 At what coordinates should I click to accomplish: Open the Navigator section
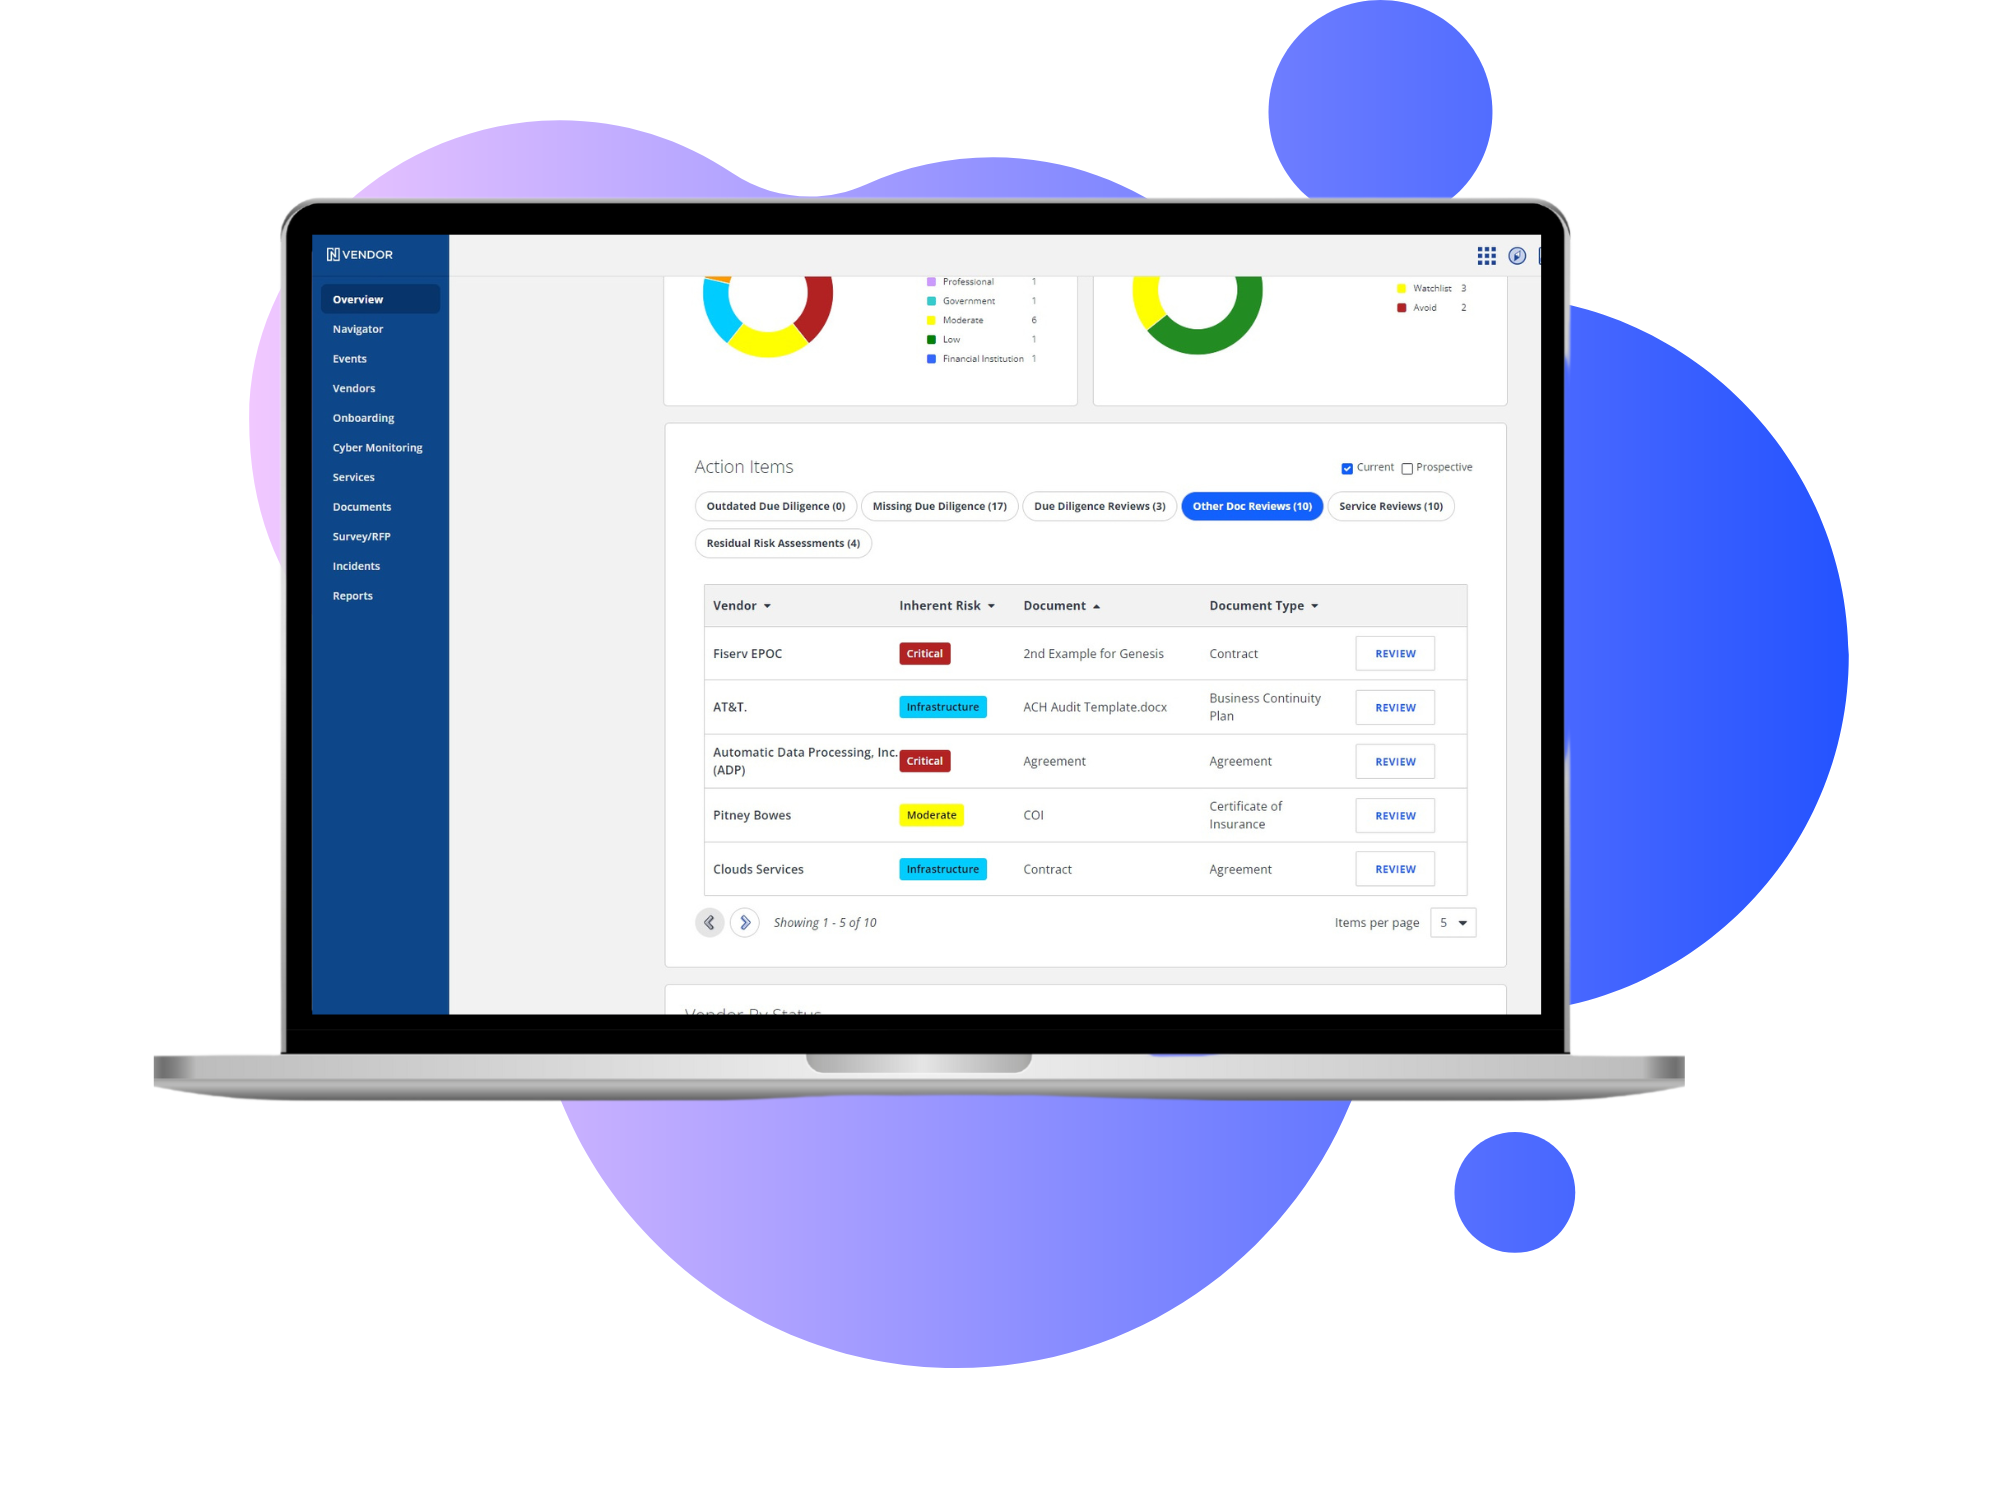coord(357,329)
